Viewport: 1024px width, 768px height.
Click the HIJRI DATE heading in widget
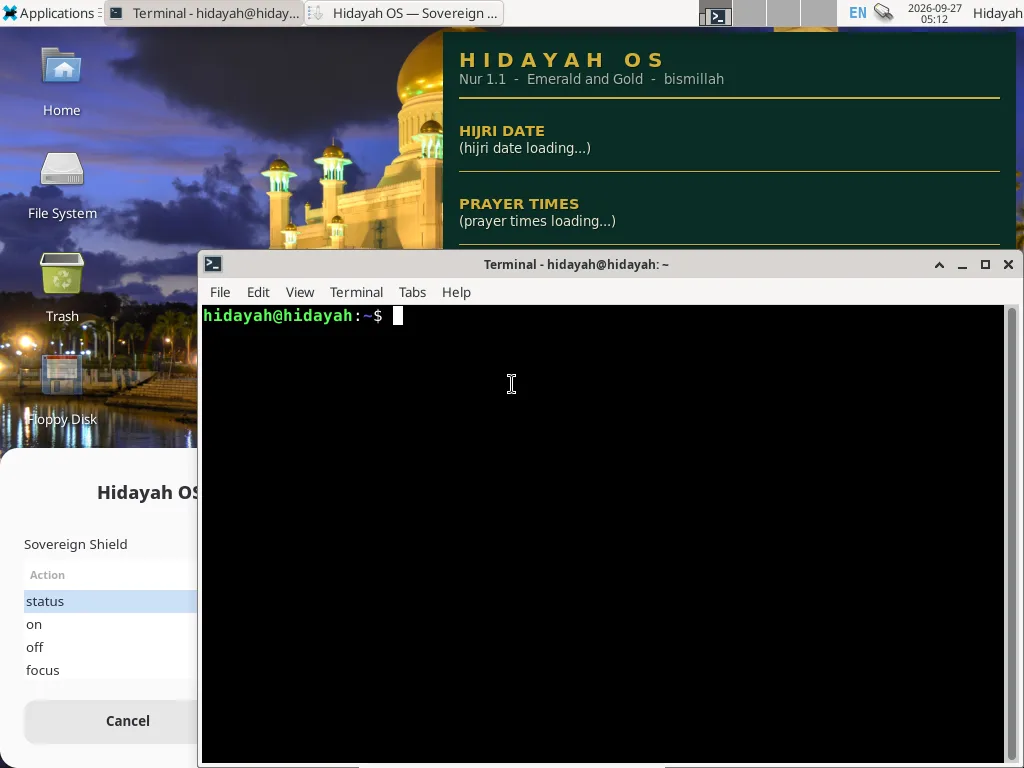tap(502, 131)
